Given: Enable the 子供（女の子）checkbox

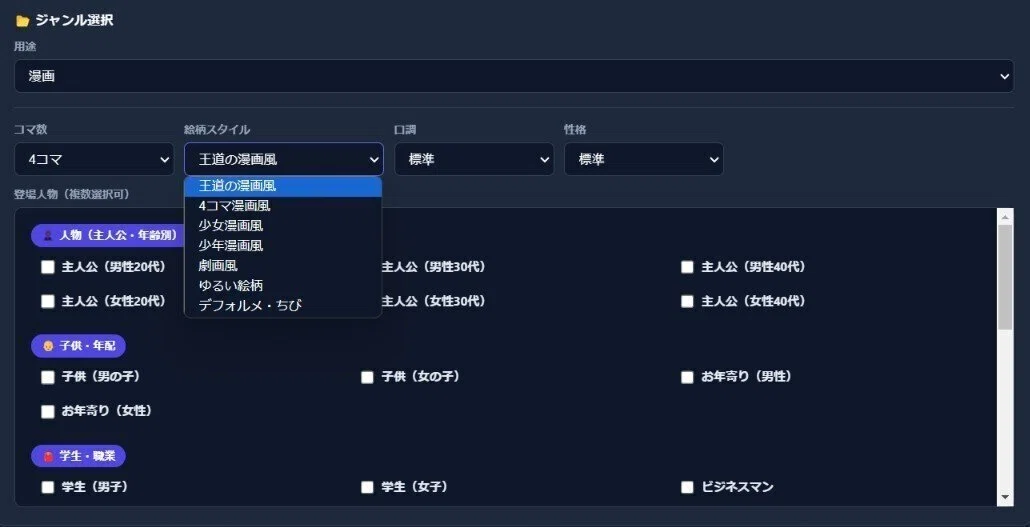Looking at the screenshot, I should click(x=367, y=378).
